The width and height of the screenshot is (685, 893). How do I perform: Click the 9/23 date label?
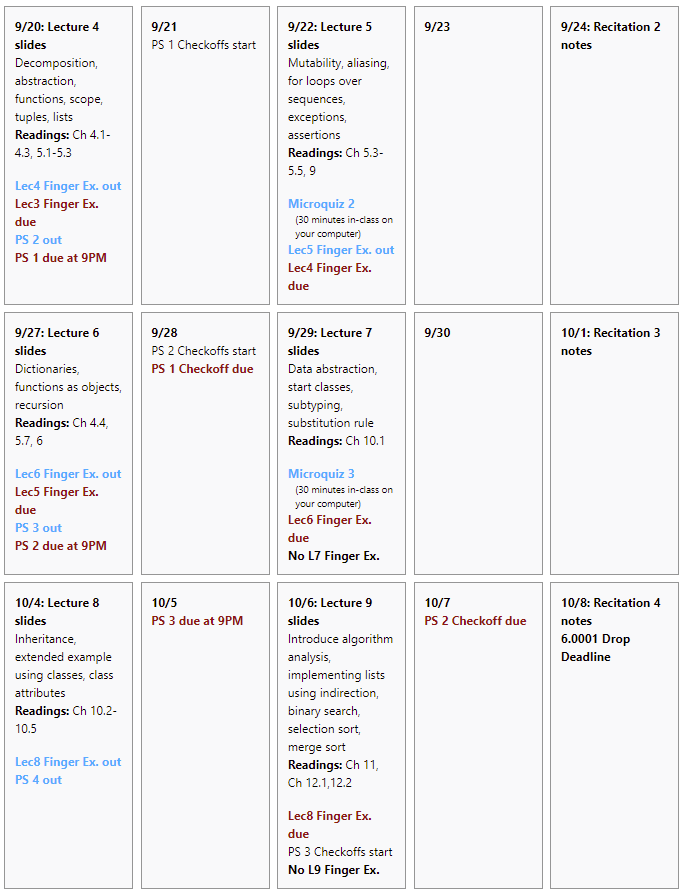(437, 27)
